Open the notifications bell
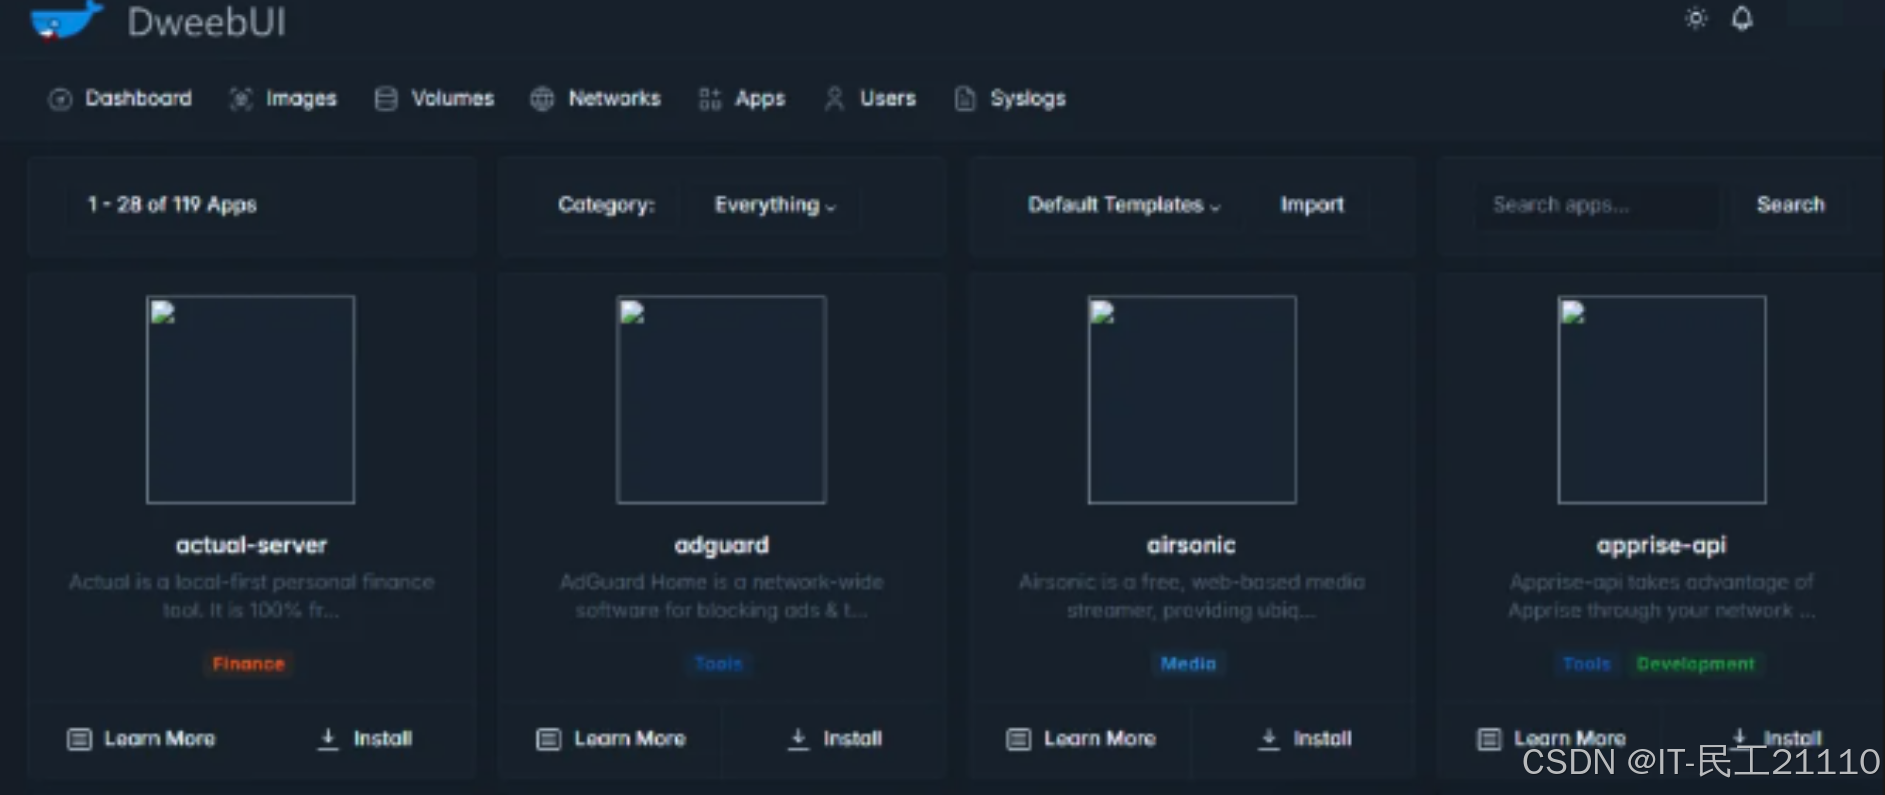Image resolution: width=1885 pixels, height=795 pixels. point(1742,18)
